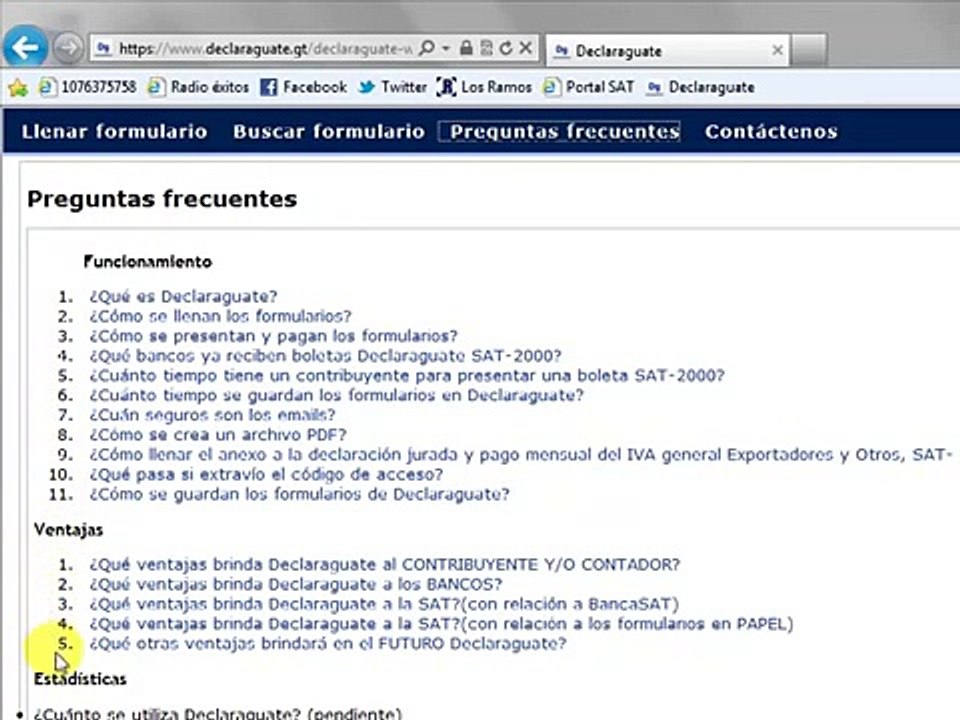Click the security lock icon
This screenshot has width=960, height=720.
(x=466, y=48)
